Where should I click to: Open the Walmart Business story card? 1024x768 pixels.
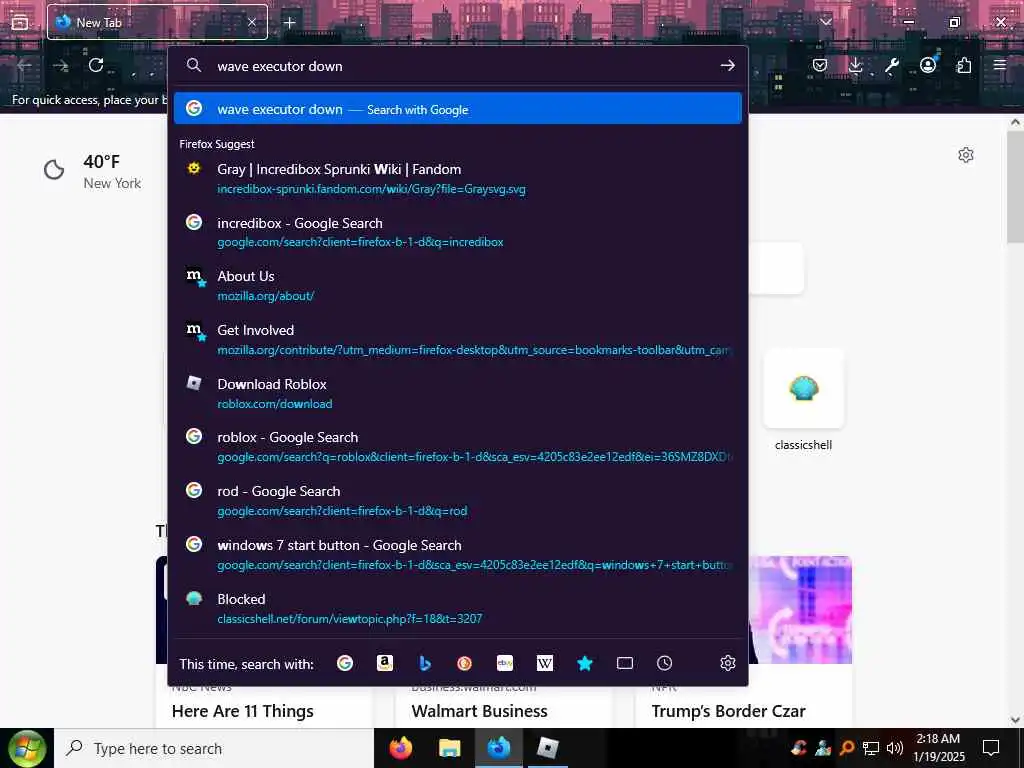click(x=479, y=711)
